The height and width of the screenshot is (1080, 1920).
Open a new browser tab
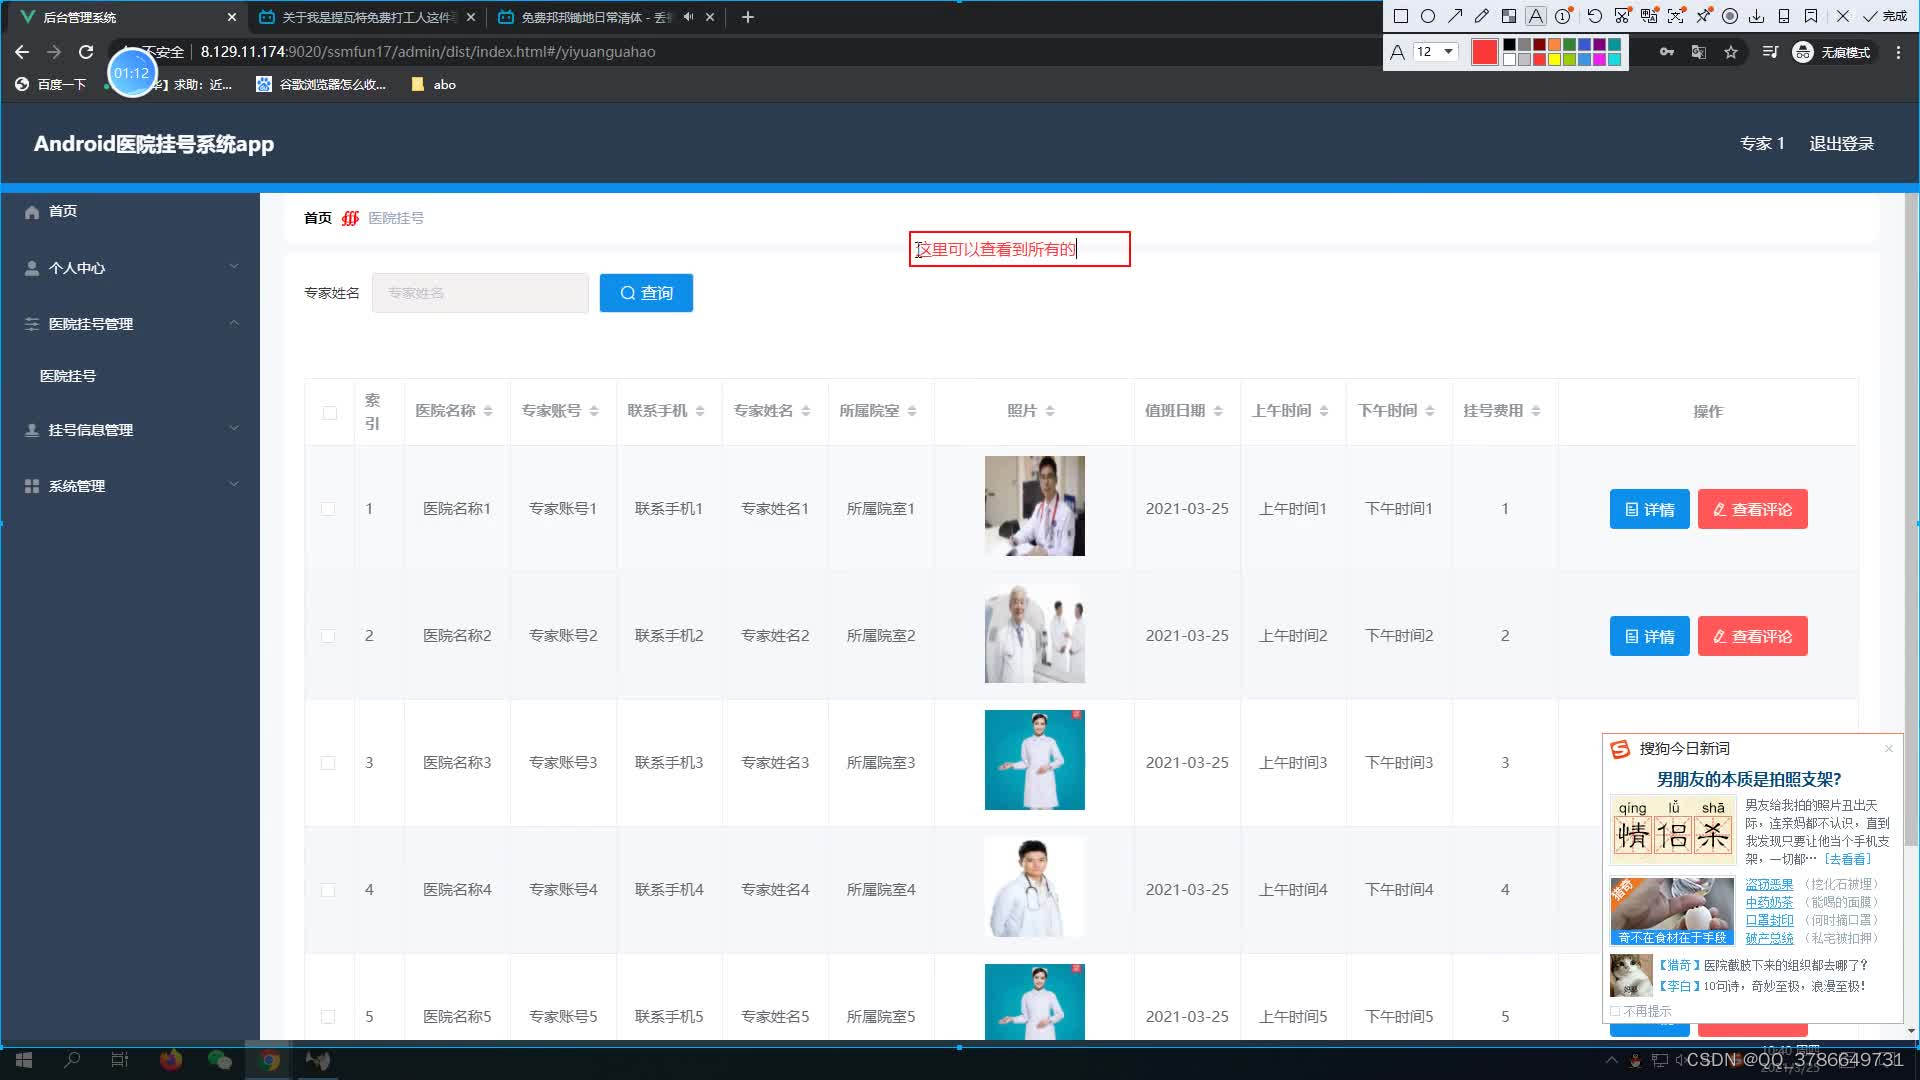pyautogui.click(x=748, y=17)
